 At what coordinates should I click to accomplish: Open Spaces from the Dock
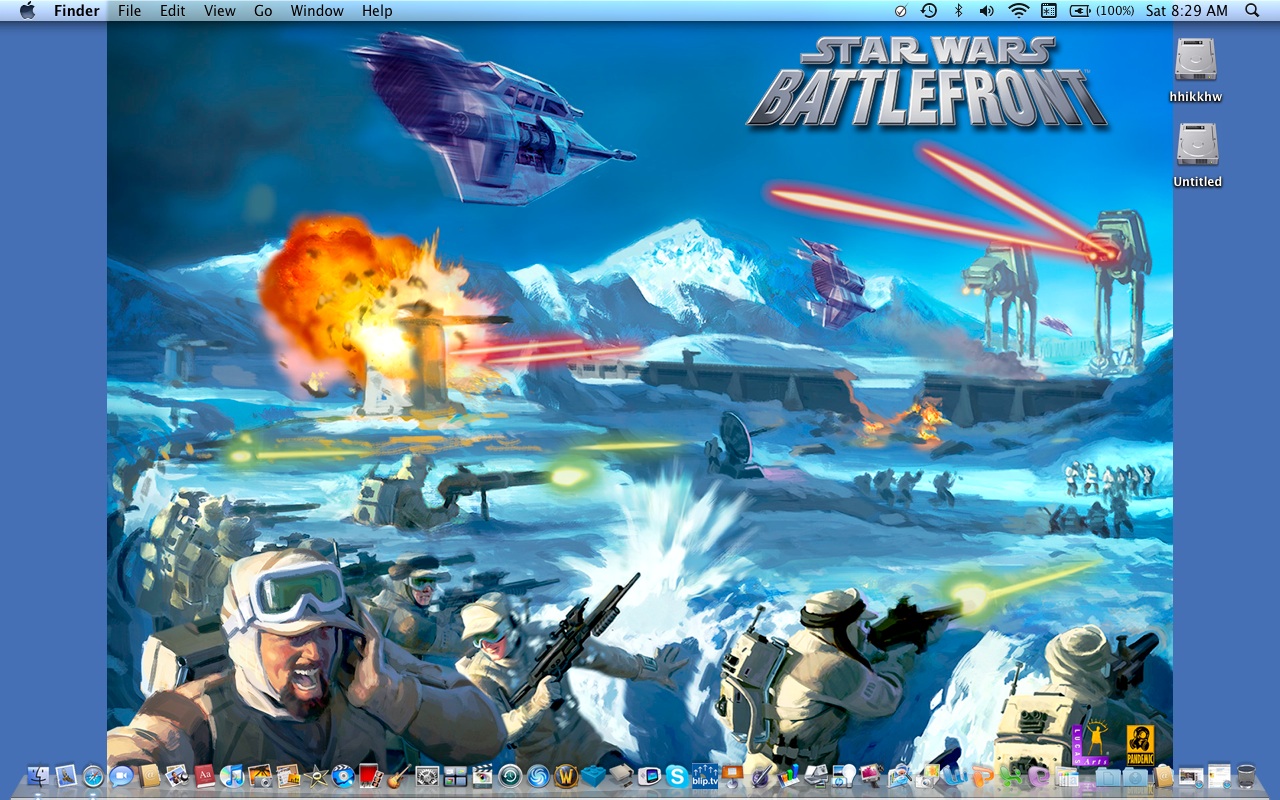(x=455, y=776)
